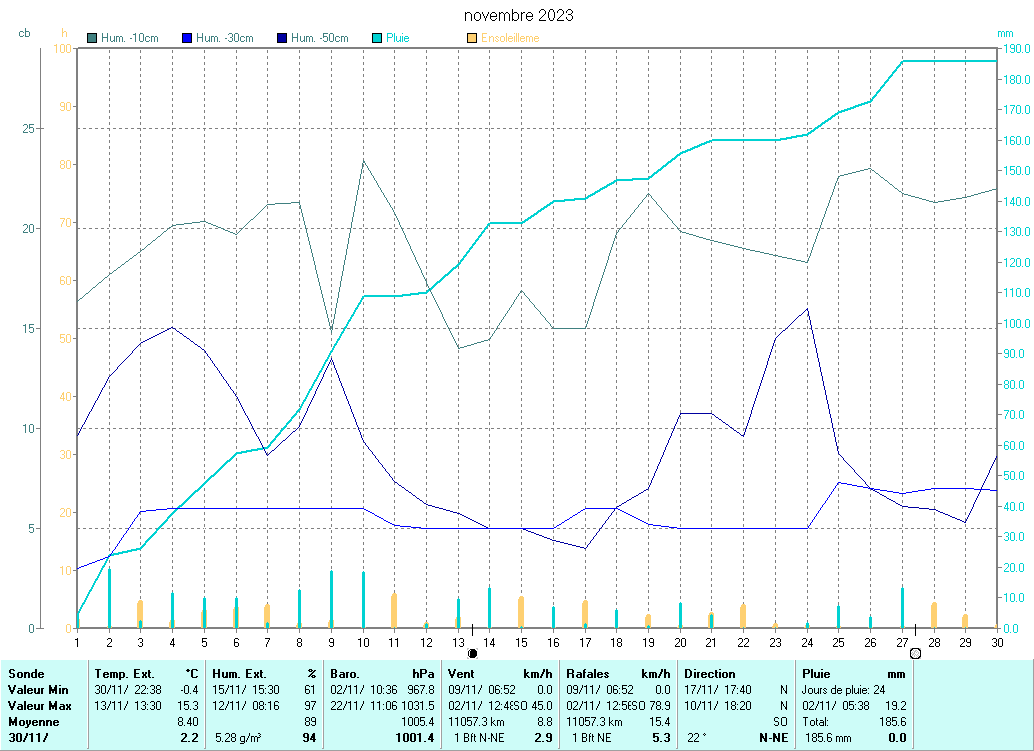Click the 'Baro.' column header
1034x751 pixels.
(x=345, y=674)
